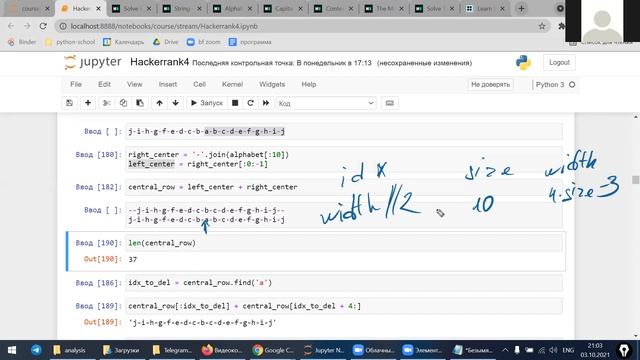Rename notebook by clicking Hackerrank4 title
The image size is (640, 360).
pyautogui.click(x=160, y=62)
